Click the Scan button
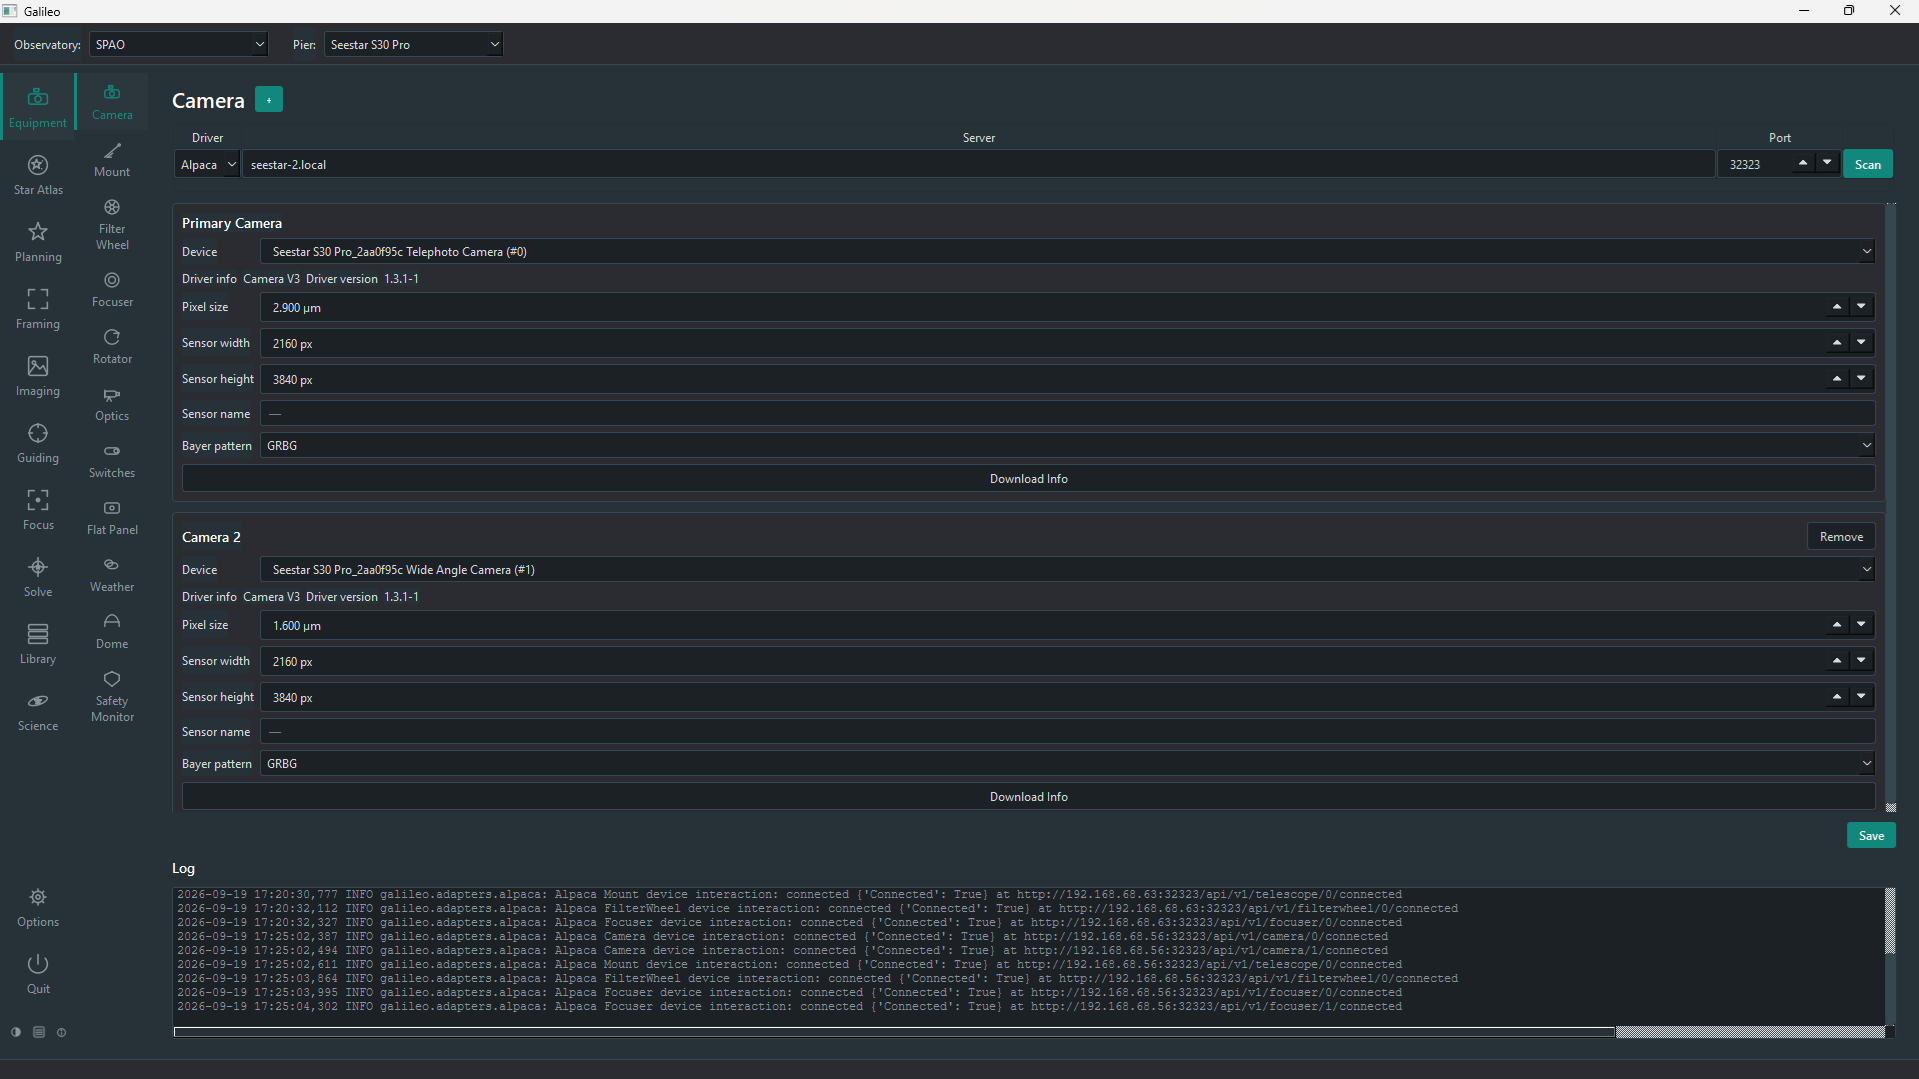Screen dimensions: 1919x1079 coord(1867,164)
